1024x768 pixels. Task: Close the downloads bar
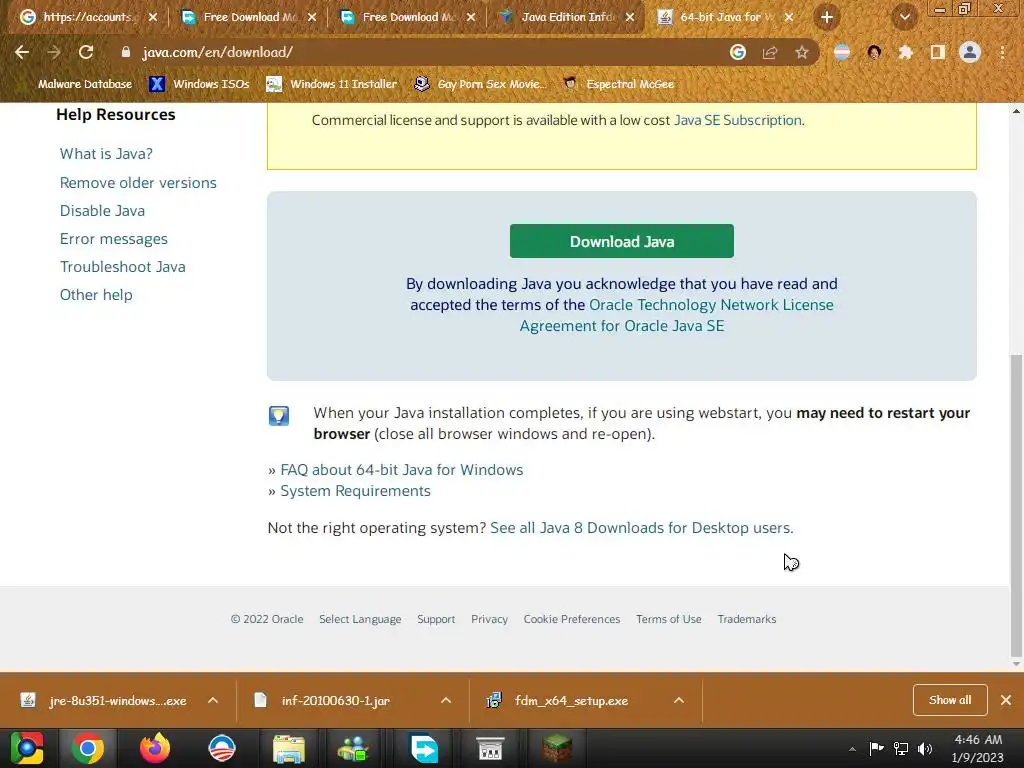click(x=1006, y=700)
